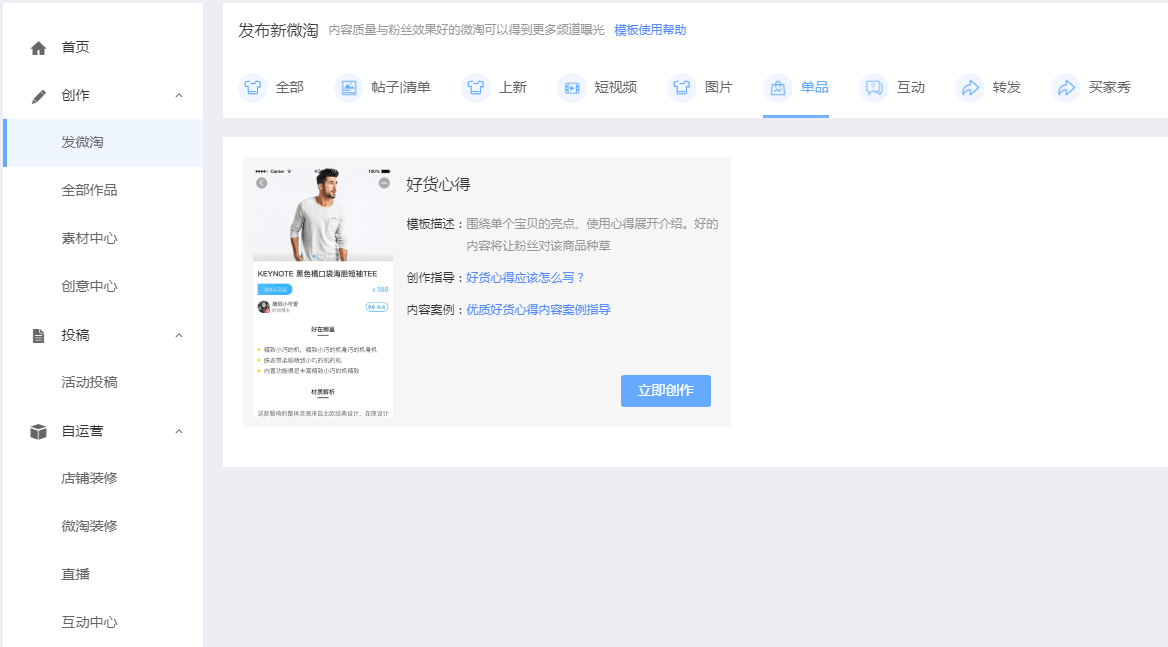Click the share arrow icon for 买家秀
The image size is (1168, 647).
click(1066, 88)
